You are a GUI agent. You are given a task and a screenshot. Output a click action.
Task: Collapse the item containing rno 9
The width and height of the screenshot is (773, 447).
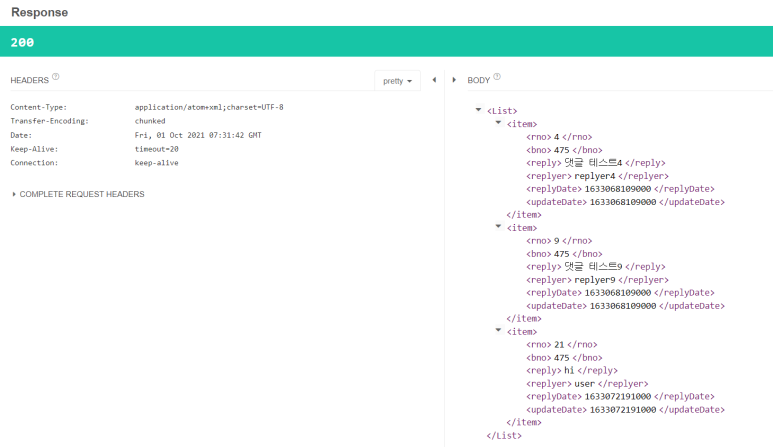[x=498, y=227]
